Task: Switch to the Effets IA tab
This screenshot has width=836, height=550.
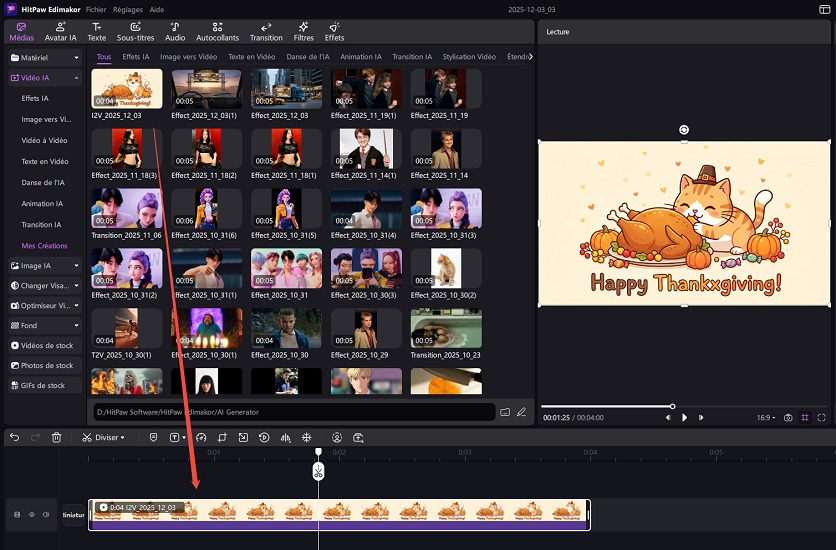Action: (136, 57)
